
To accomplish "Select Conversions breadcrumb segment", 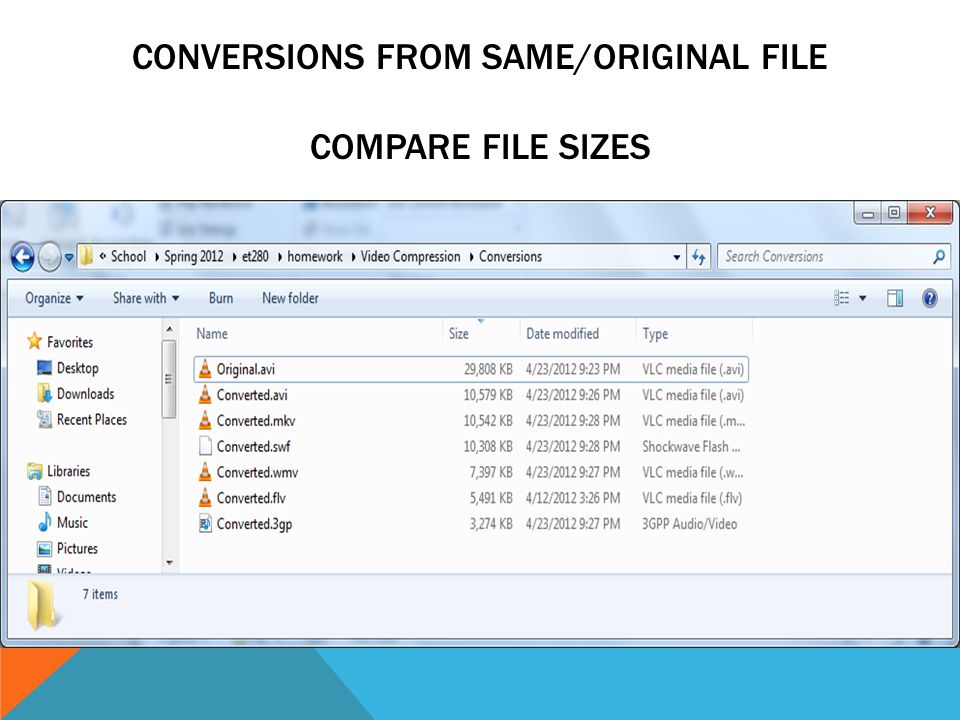I will point(510,257).
